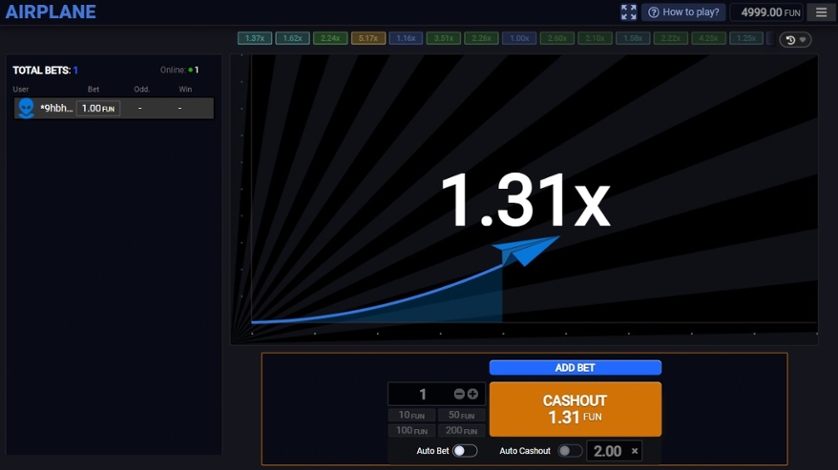Increase bet with plus icon
This screenshot has width=838, height=470.
[473, 394]
